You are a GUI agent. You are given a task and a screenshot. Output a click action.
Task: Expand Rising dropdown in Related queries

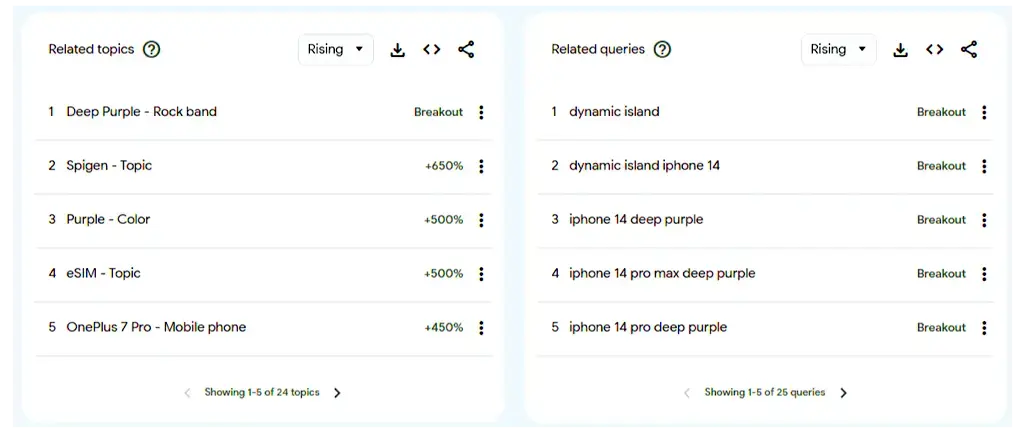839,50
